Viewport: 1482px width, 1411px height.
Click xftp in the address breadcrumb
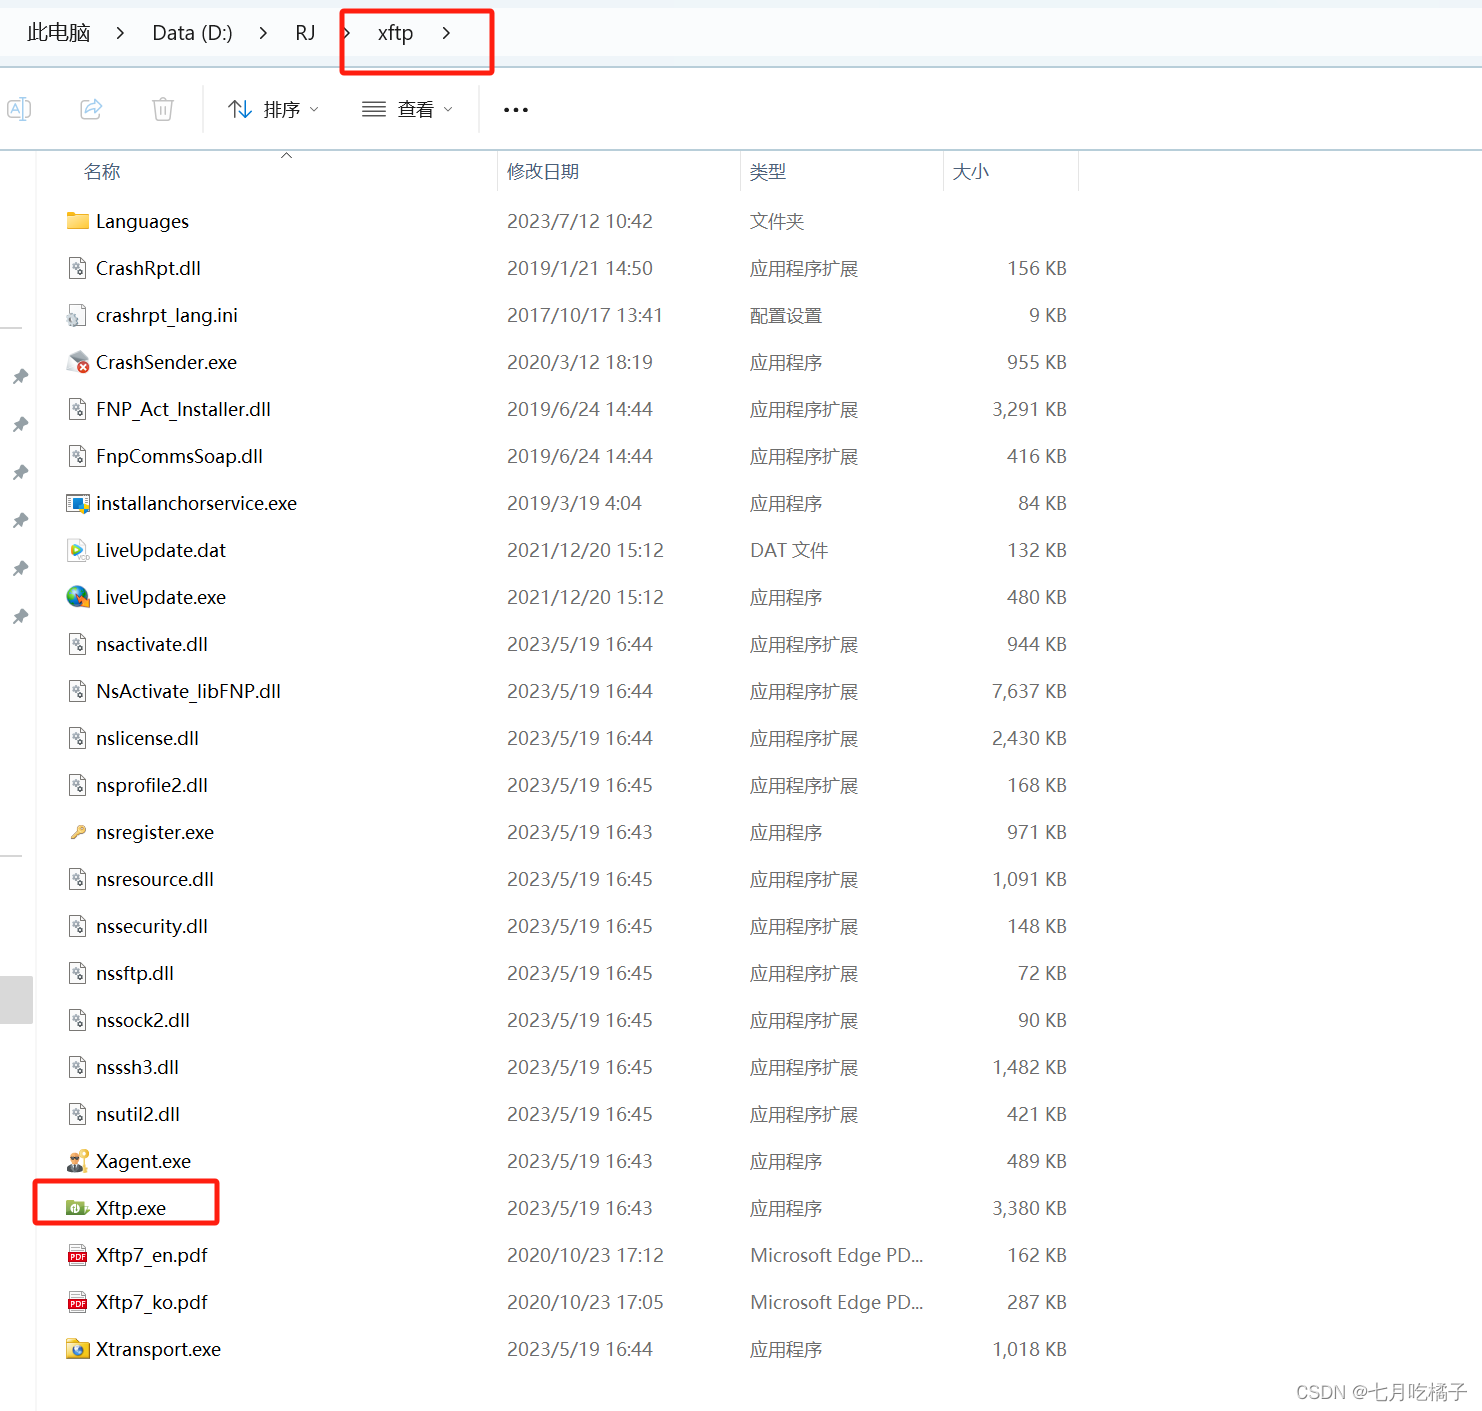(395, 33)
